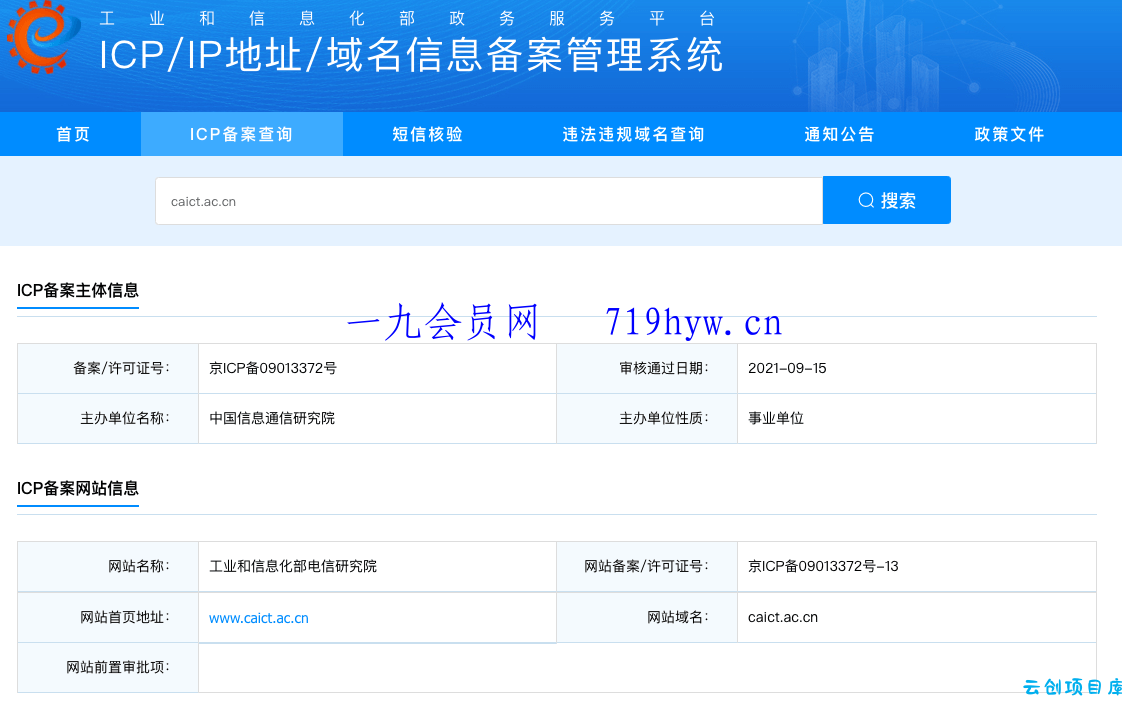The width and height of the screenshot is (1122, 712).
Task: Select the organizer name 中国信息通信研究院
Action: (272, 419)
